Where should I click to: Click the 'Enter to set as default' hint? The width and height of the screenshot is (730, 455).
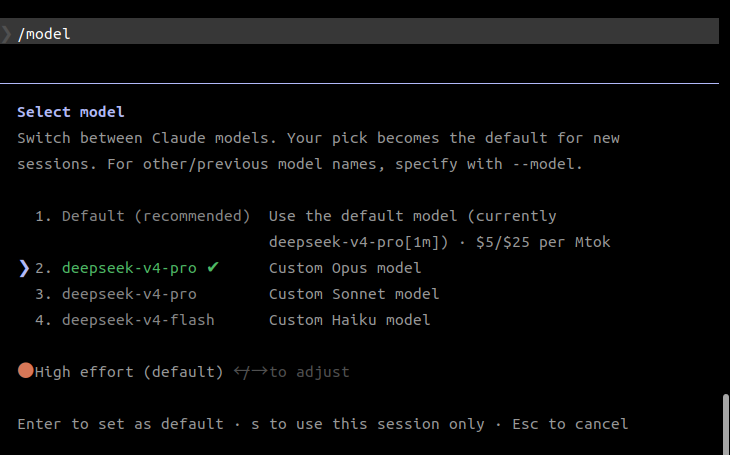pyautogui.click(x=120, y=424)
